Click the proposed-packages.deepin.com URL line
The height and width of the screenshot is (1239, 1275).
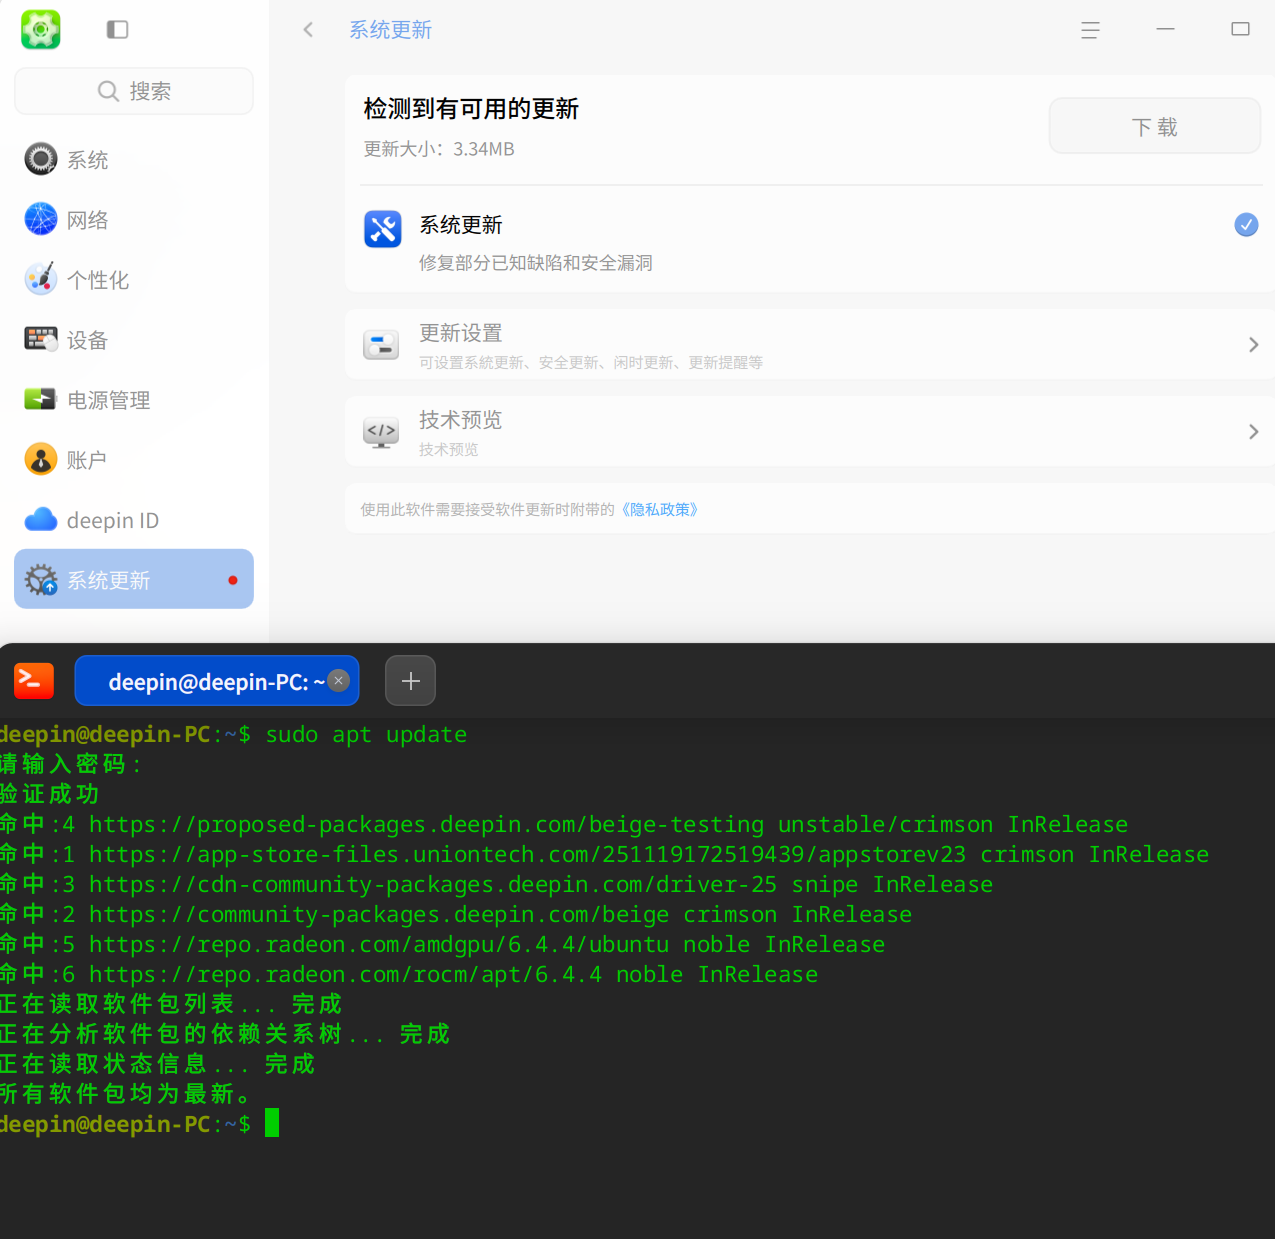click(x=564, y=825)
